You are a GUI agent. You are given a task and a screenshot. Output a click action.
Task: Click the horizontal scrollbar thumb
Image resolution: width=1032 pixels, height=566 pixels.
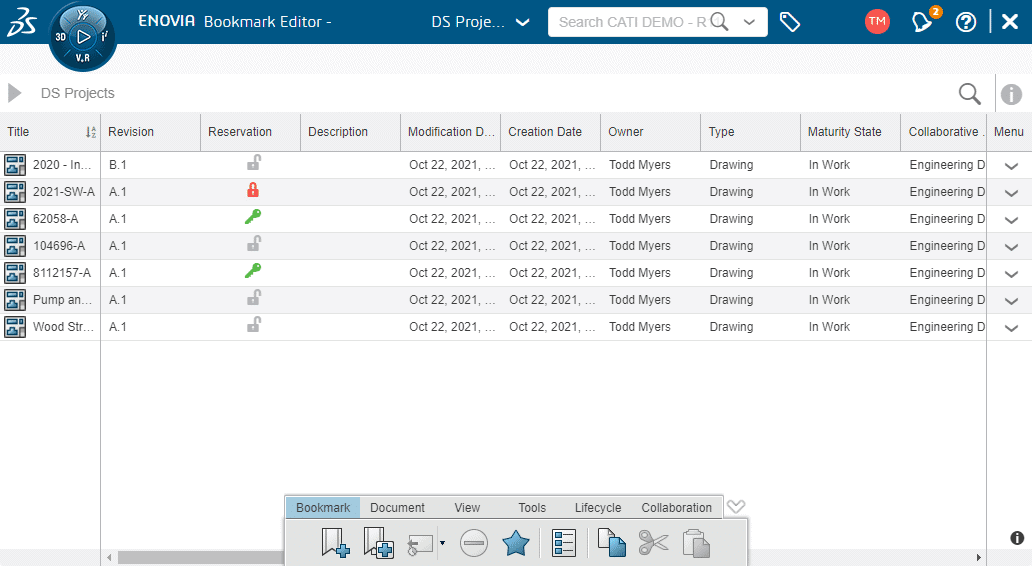201,557
